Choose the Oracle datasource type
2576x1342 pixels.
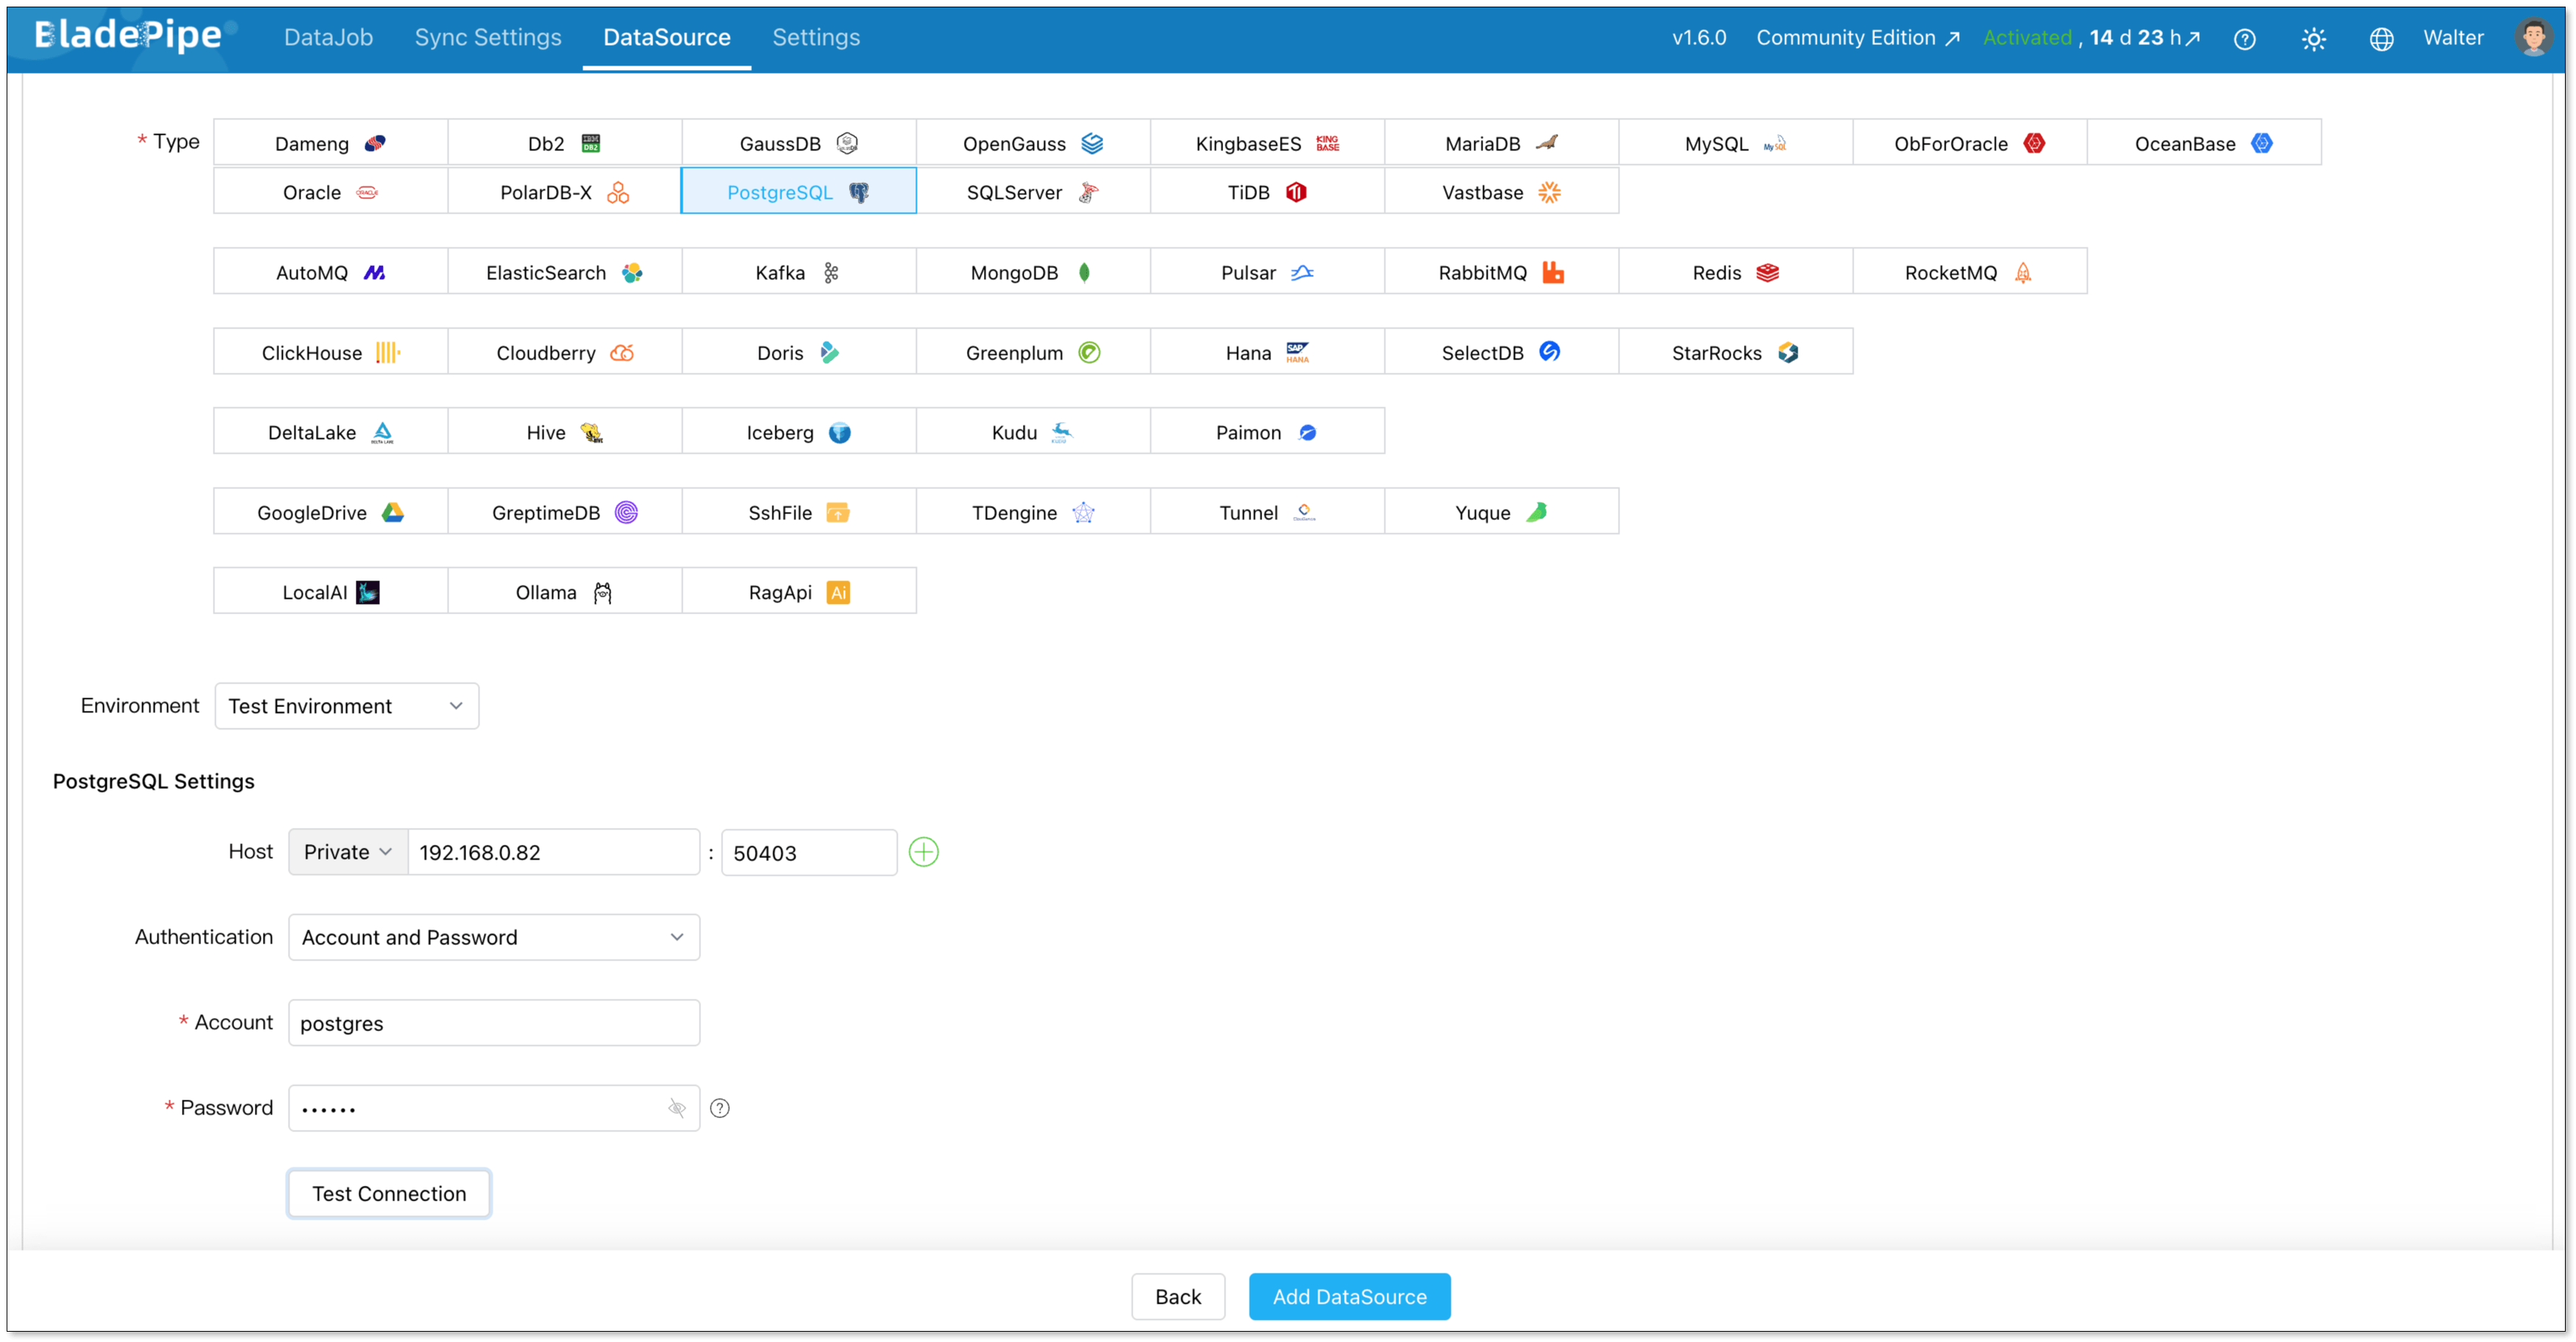click(x=330, y=192)
